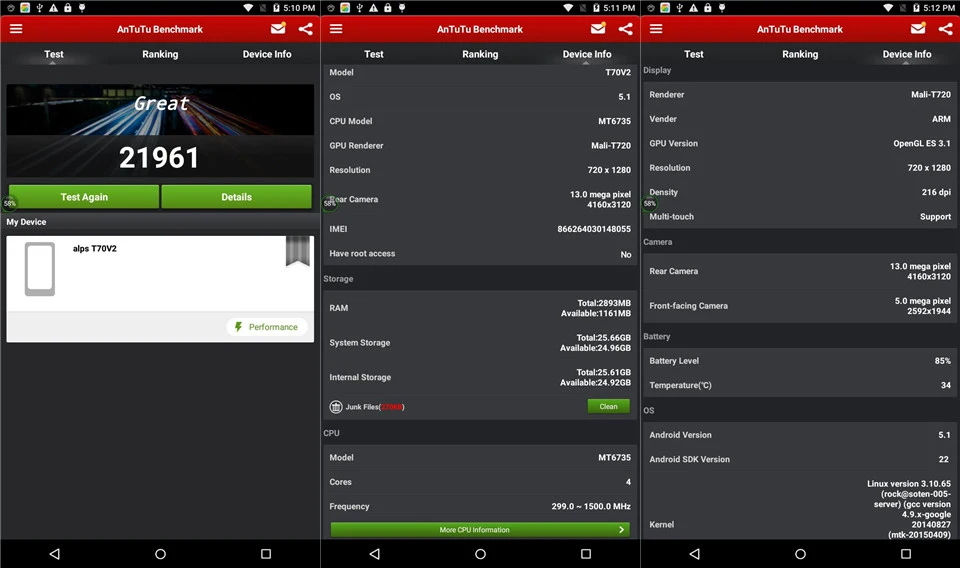Tap Temperature 34 row
The height and width of the screenshot is (568, 960).
(800, 385)
